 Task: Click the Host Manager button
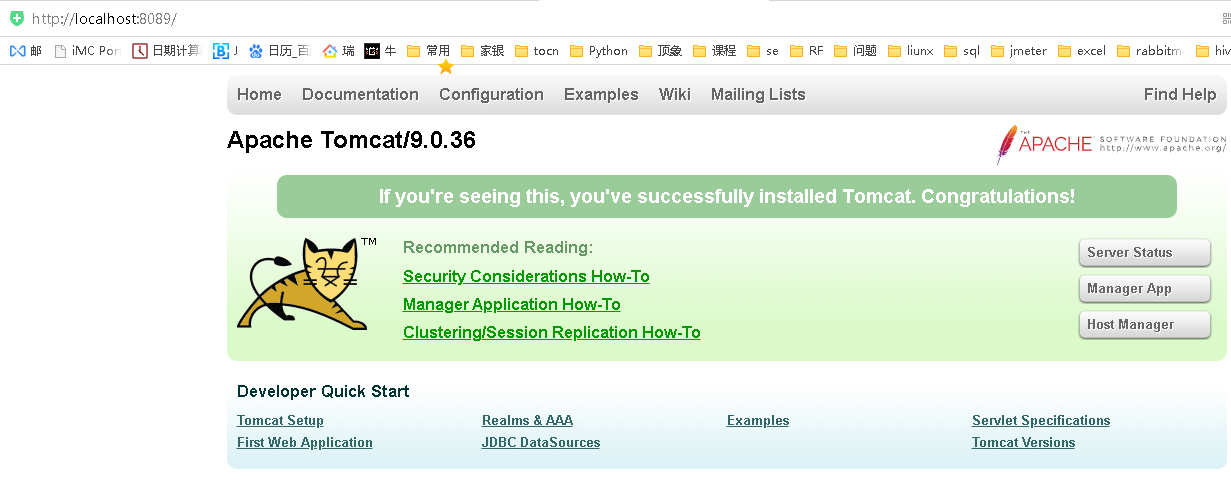1145,325
